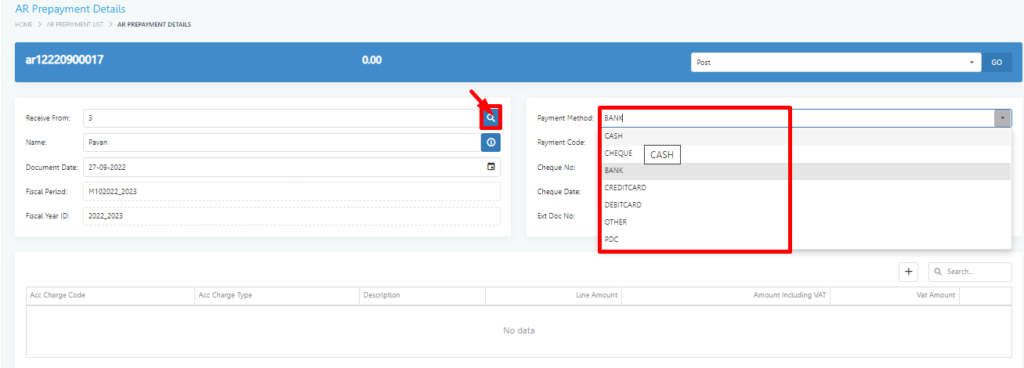Image resolution: width=1024 pixels, height=368 pixels.
Task: Sort by Acc Charge Code column header
Action: [110, 296]
